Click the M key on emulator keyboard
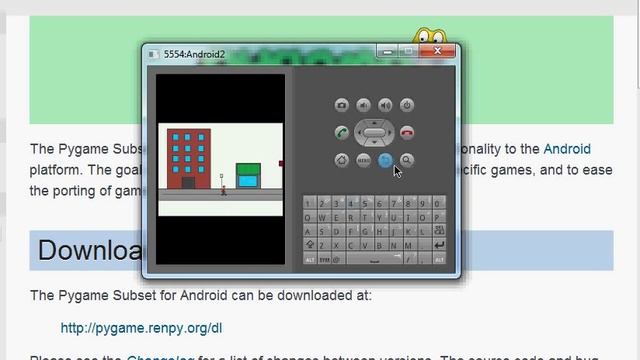 point(410,245)
